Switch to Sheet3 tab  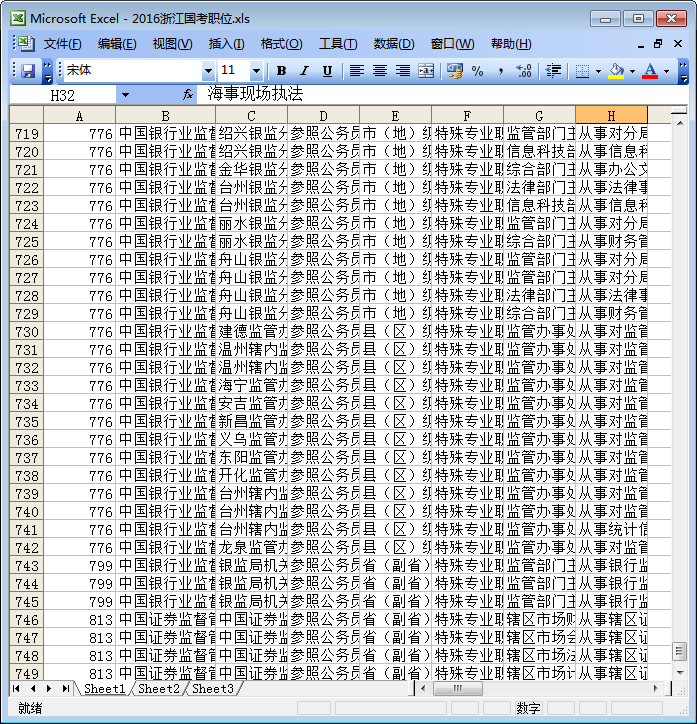click(212, 688)
